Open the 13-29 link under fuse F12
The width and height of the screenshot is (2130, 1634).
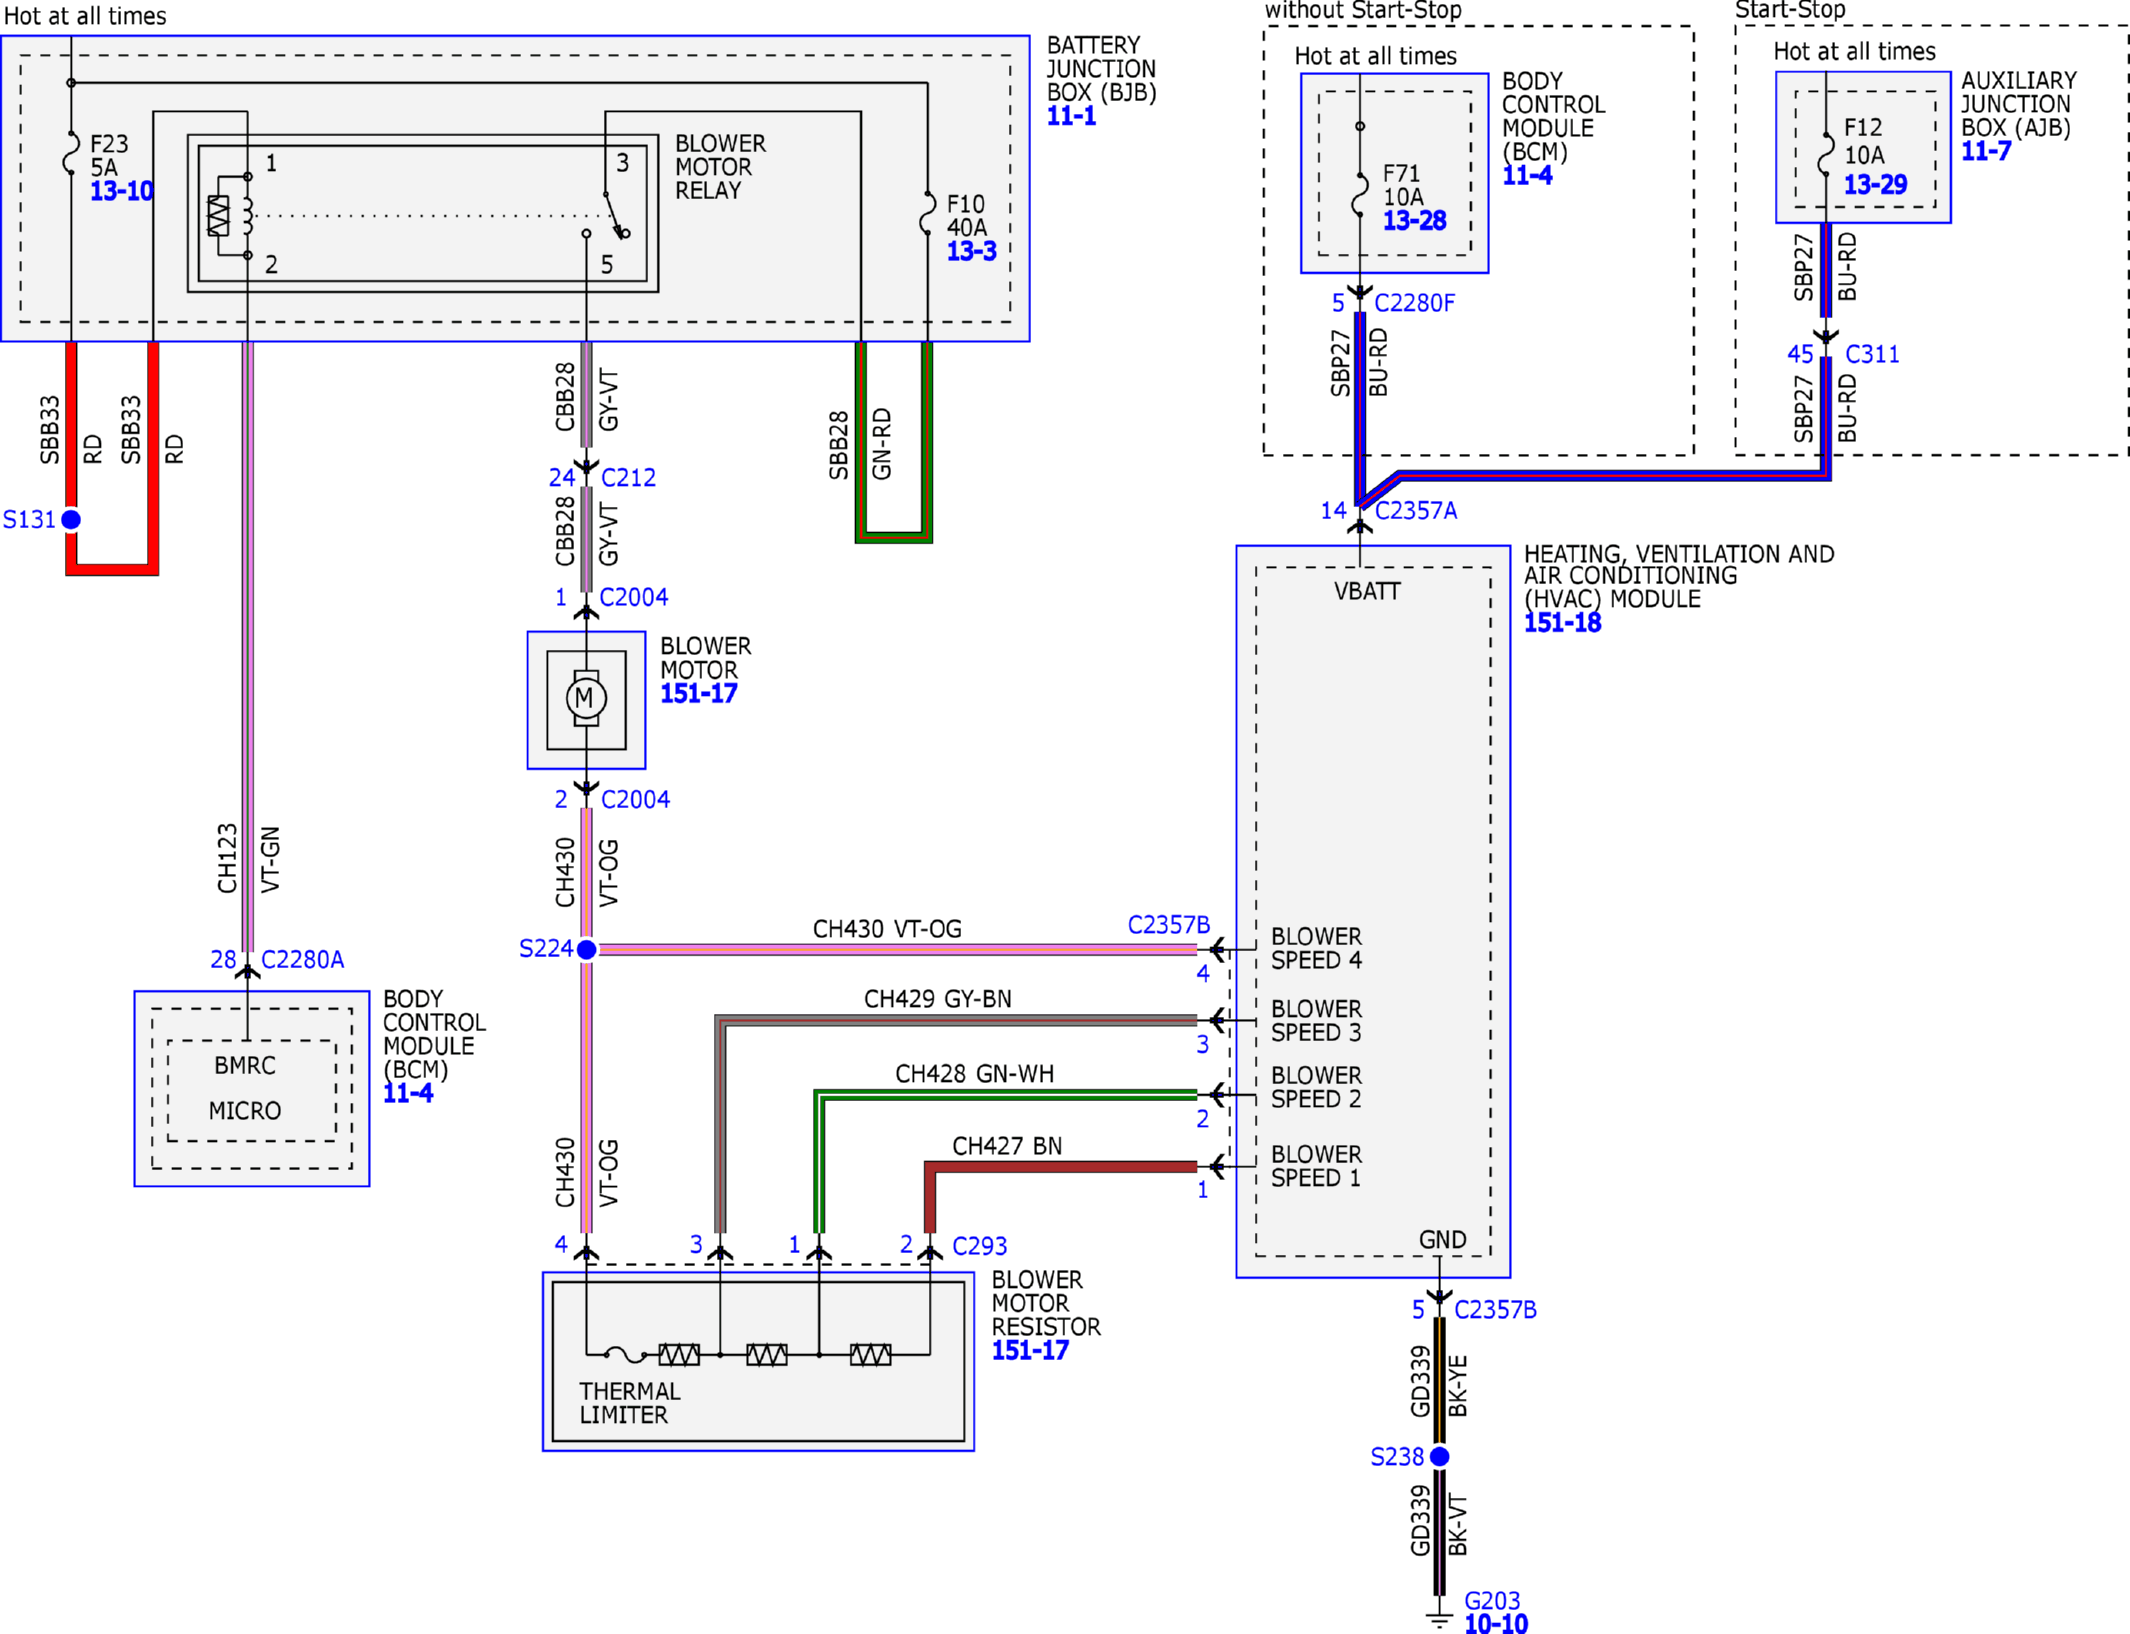point(1875,185)
